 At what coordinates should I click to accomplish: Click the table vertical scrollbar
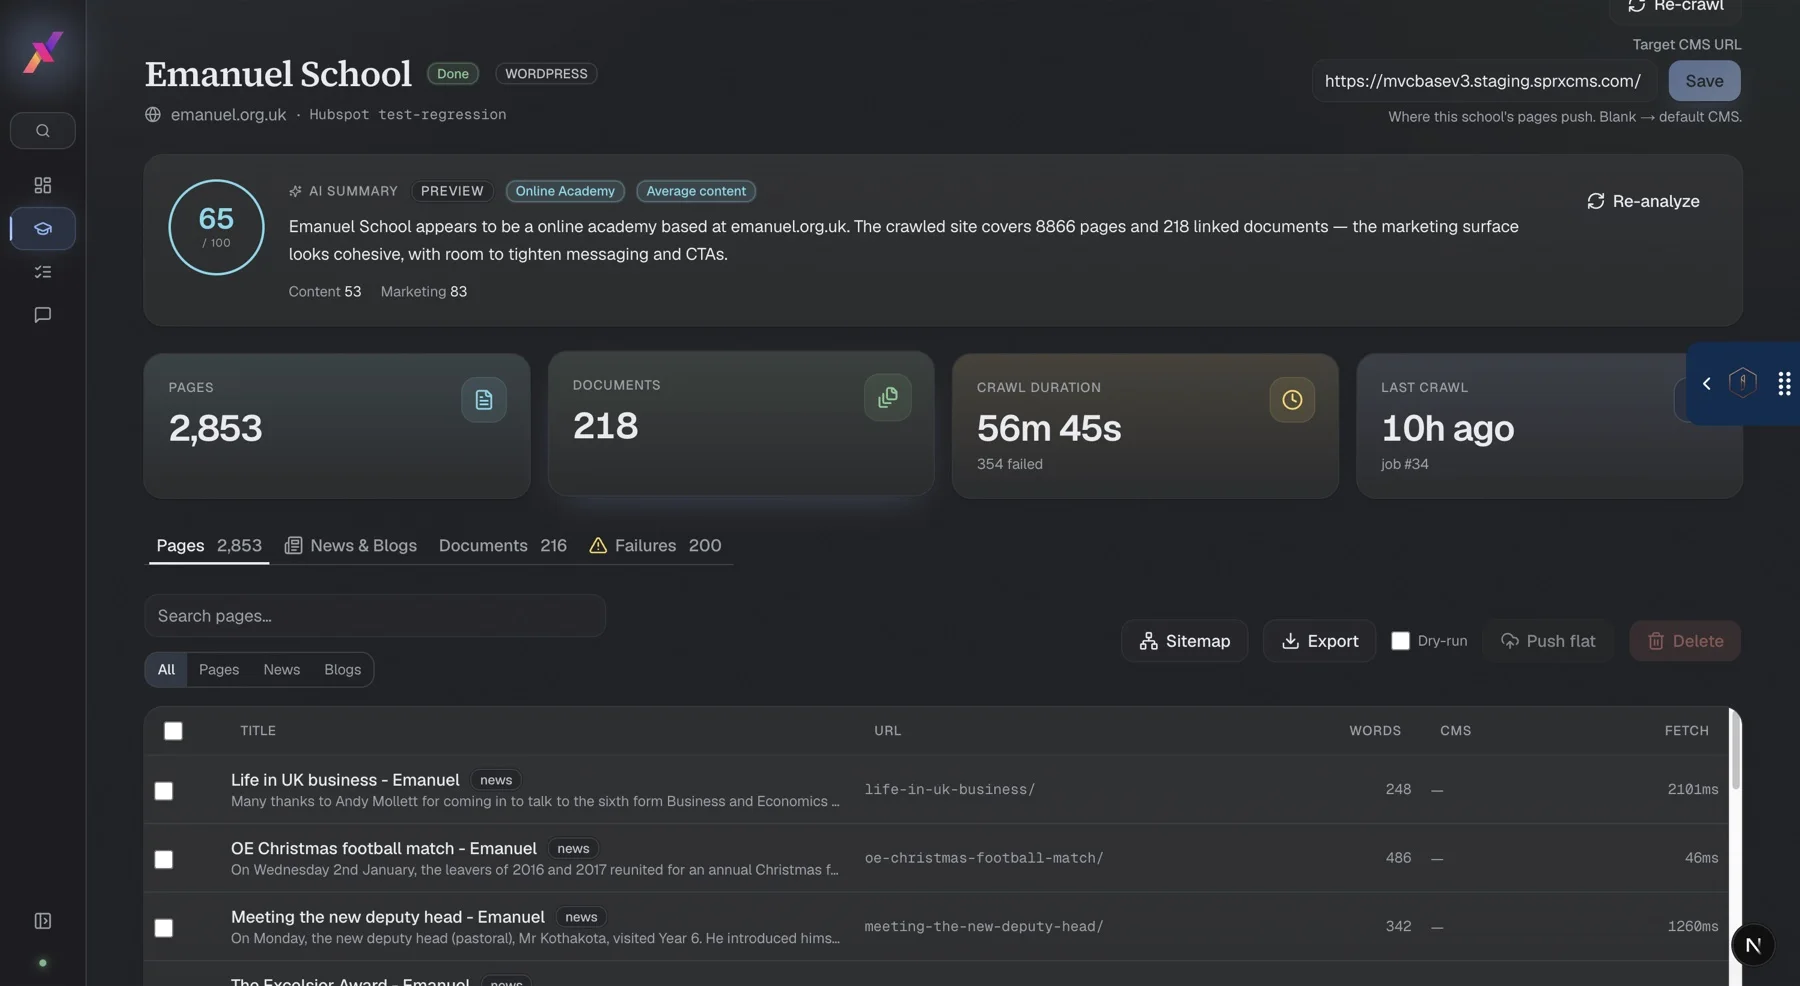click(1735, 750)
